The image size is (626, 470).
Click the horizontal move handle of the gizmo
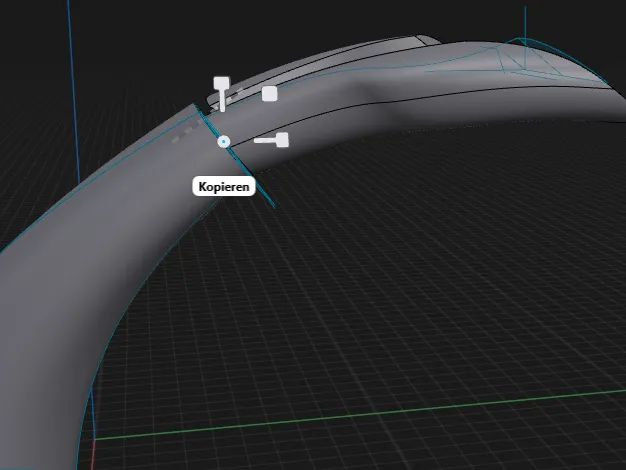(x=271, y=140)
